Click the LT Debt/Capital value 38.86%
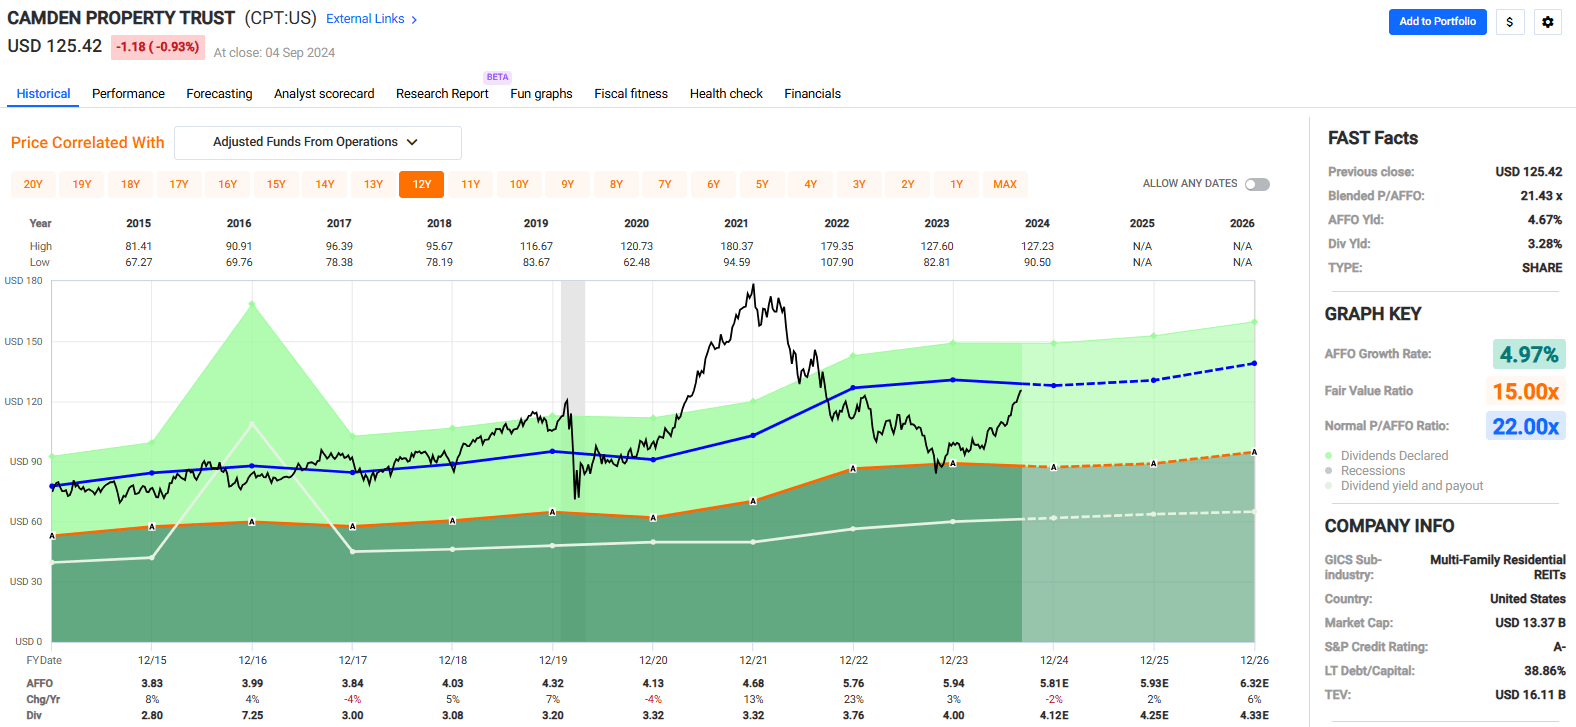Viewport: 1576px width, 727px height. tap(1545, 671)
